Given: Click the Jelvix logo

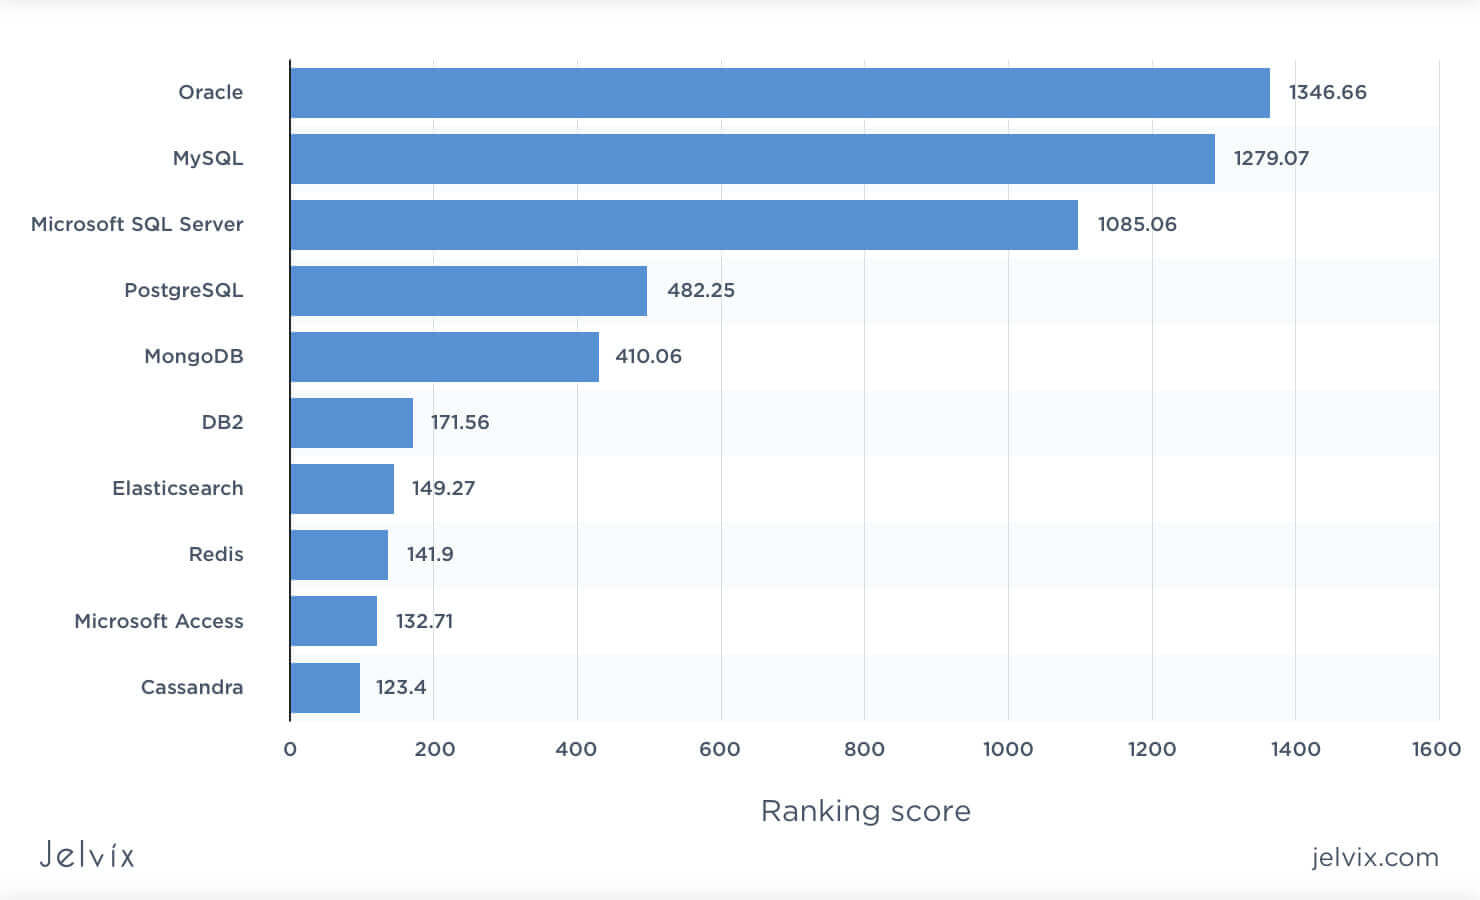Looking at the screenshot, I should tap(86, 855).
